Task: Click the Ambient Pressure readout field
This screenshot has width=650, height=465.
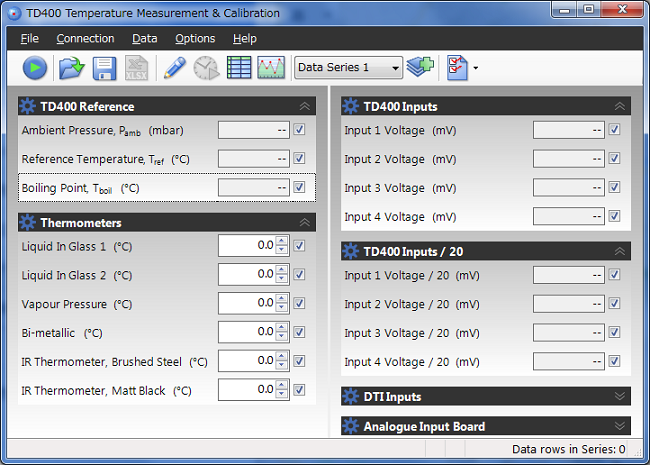Action: coord(254,130)
